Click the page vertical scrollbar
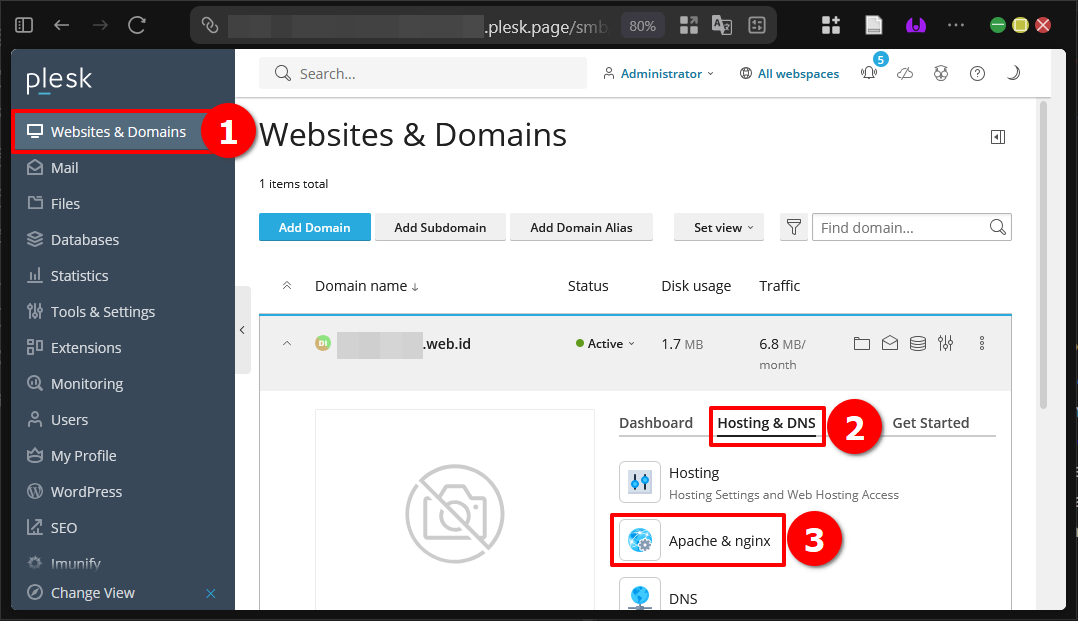This screenshot has height=621, width=1078. tap(1043, 254)
